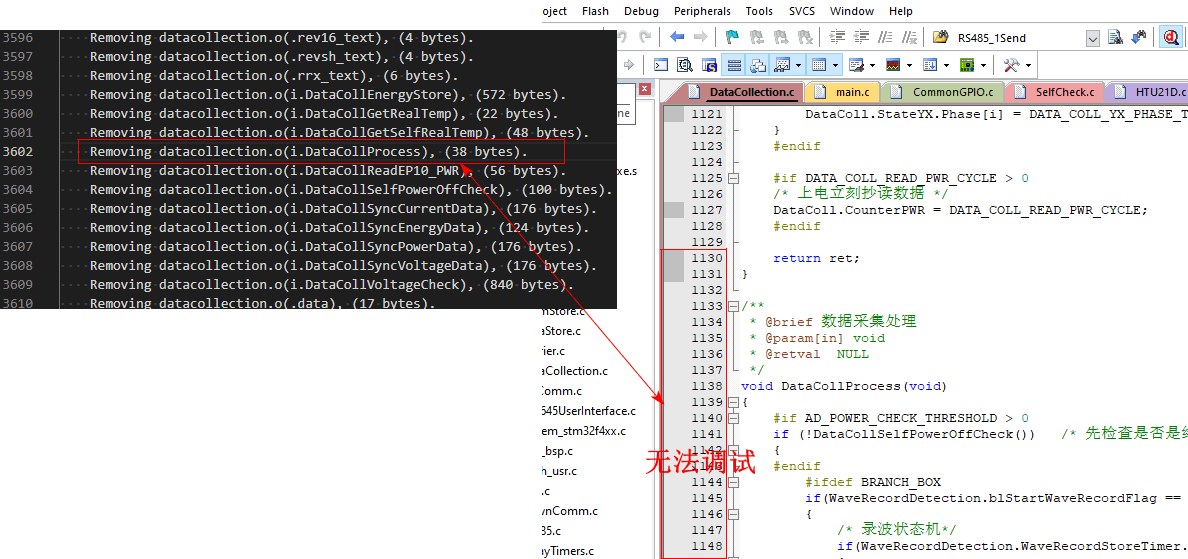Image resolution: width=1188 pixels, height=559 pixels.
Task: Open the System Viewer Windows button
Action: tap(967, 64)
